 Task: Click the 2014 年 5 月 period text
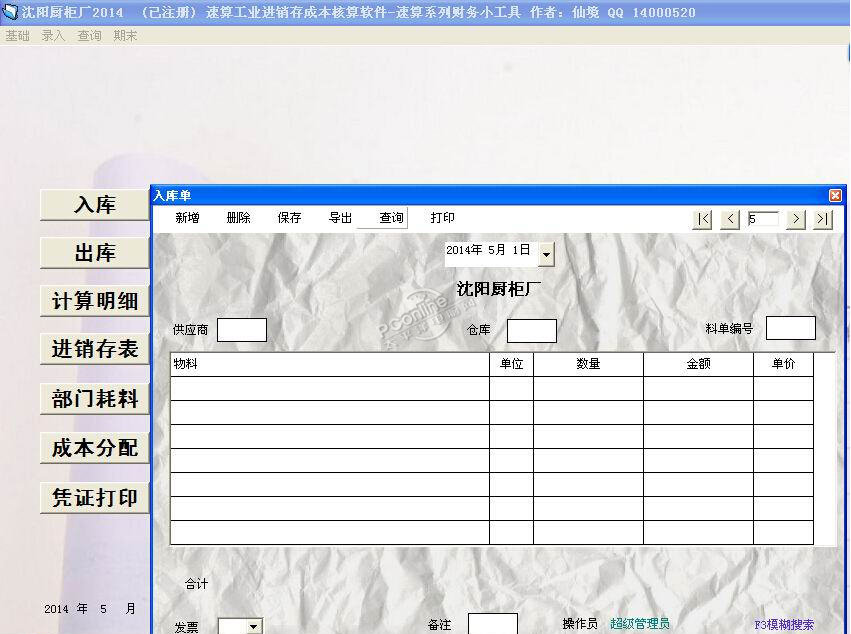point(90,609)
